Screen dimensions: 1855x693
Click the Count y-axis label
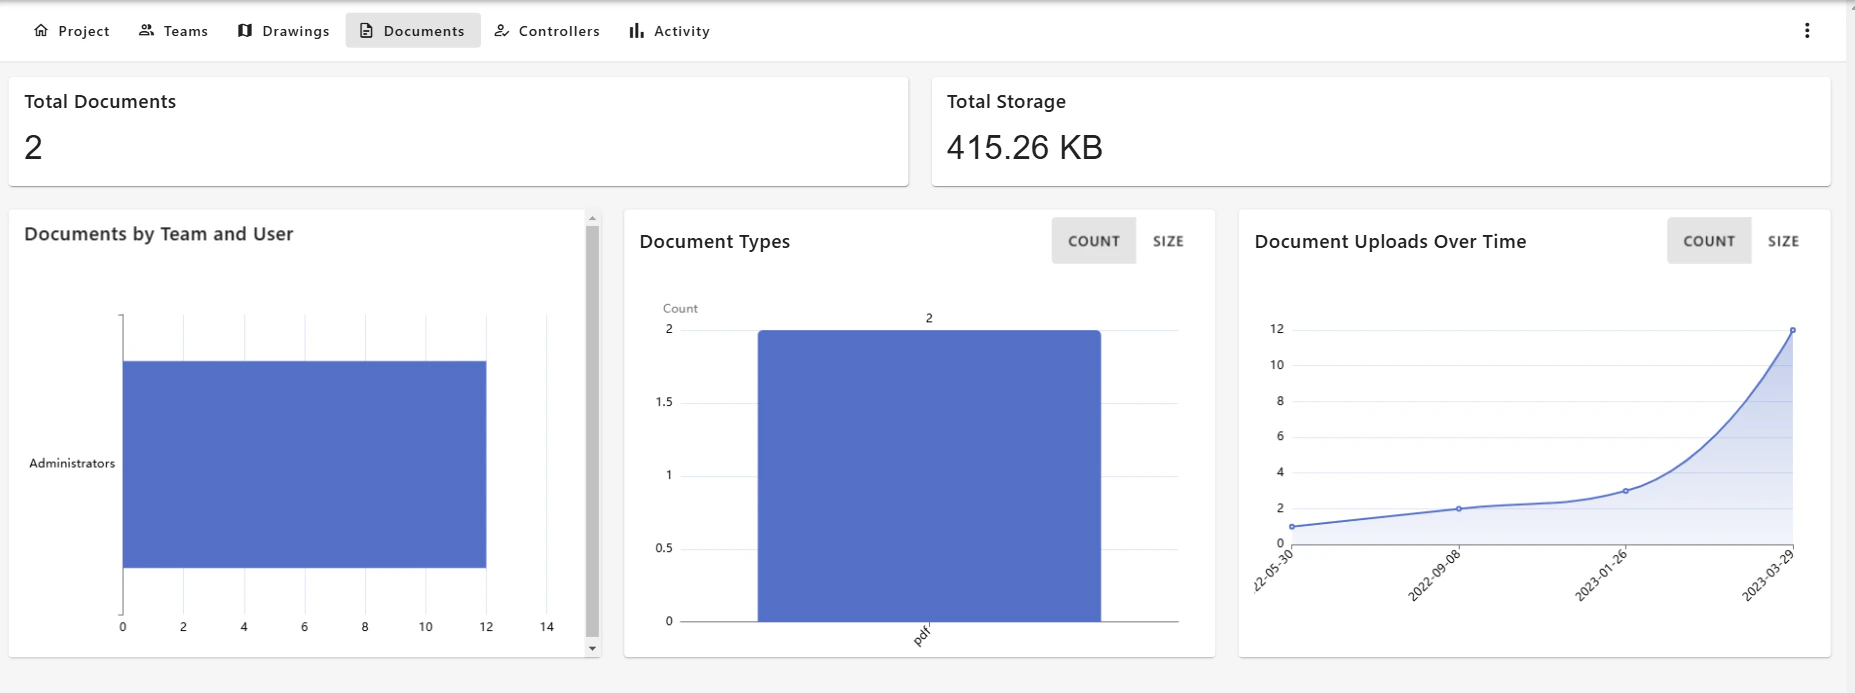[680, 309]
